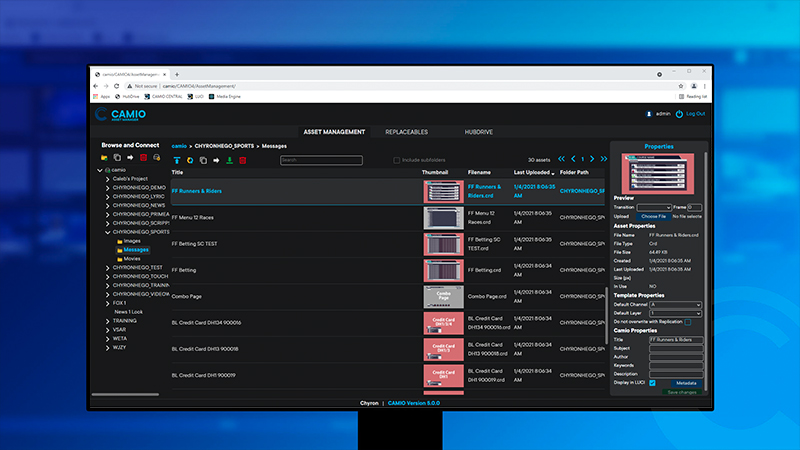800x450 pixels.
Task: Click the Choose File upload button
Action: [653, 216]
